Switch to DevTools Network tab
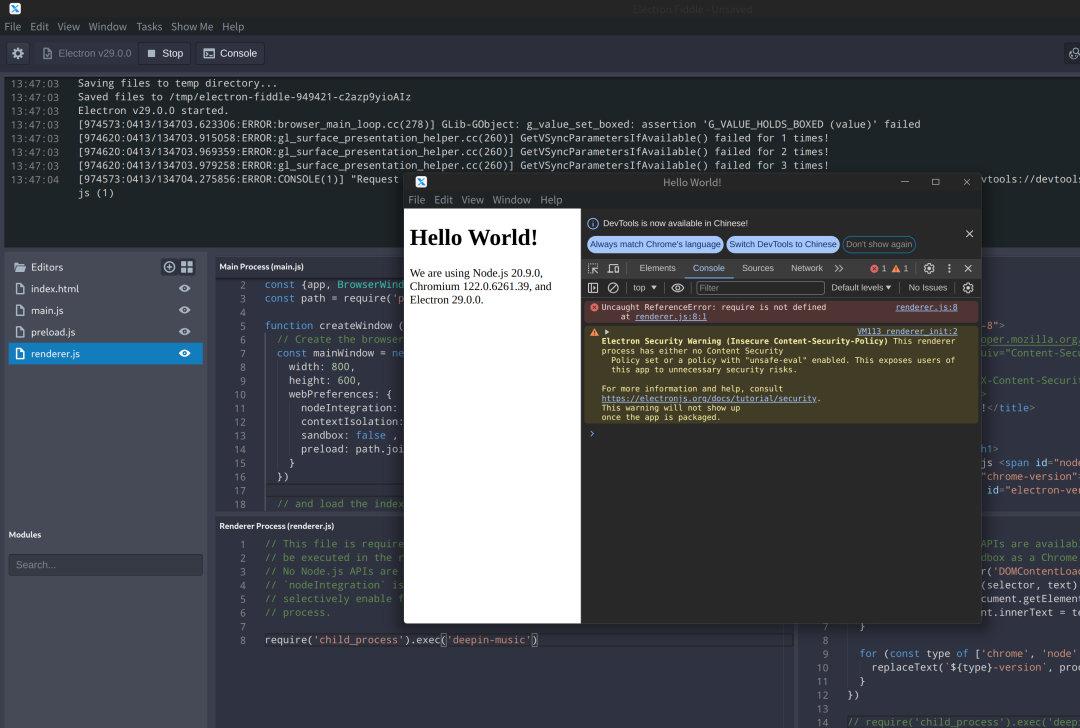Image resolution: width=1080 pixels, height=728 pixels. [807, 268]
